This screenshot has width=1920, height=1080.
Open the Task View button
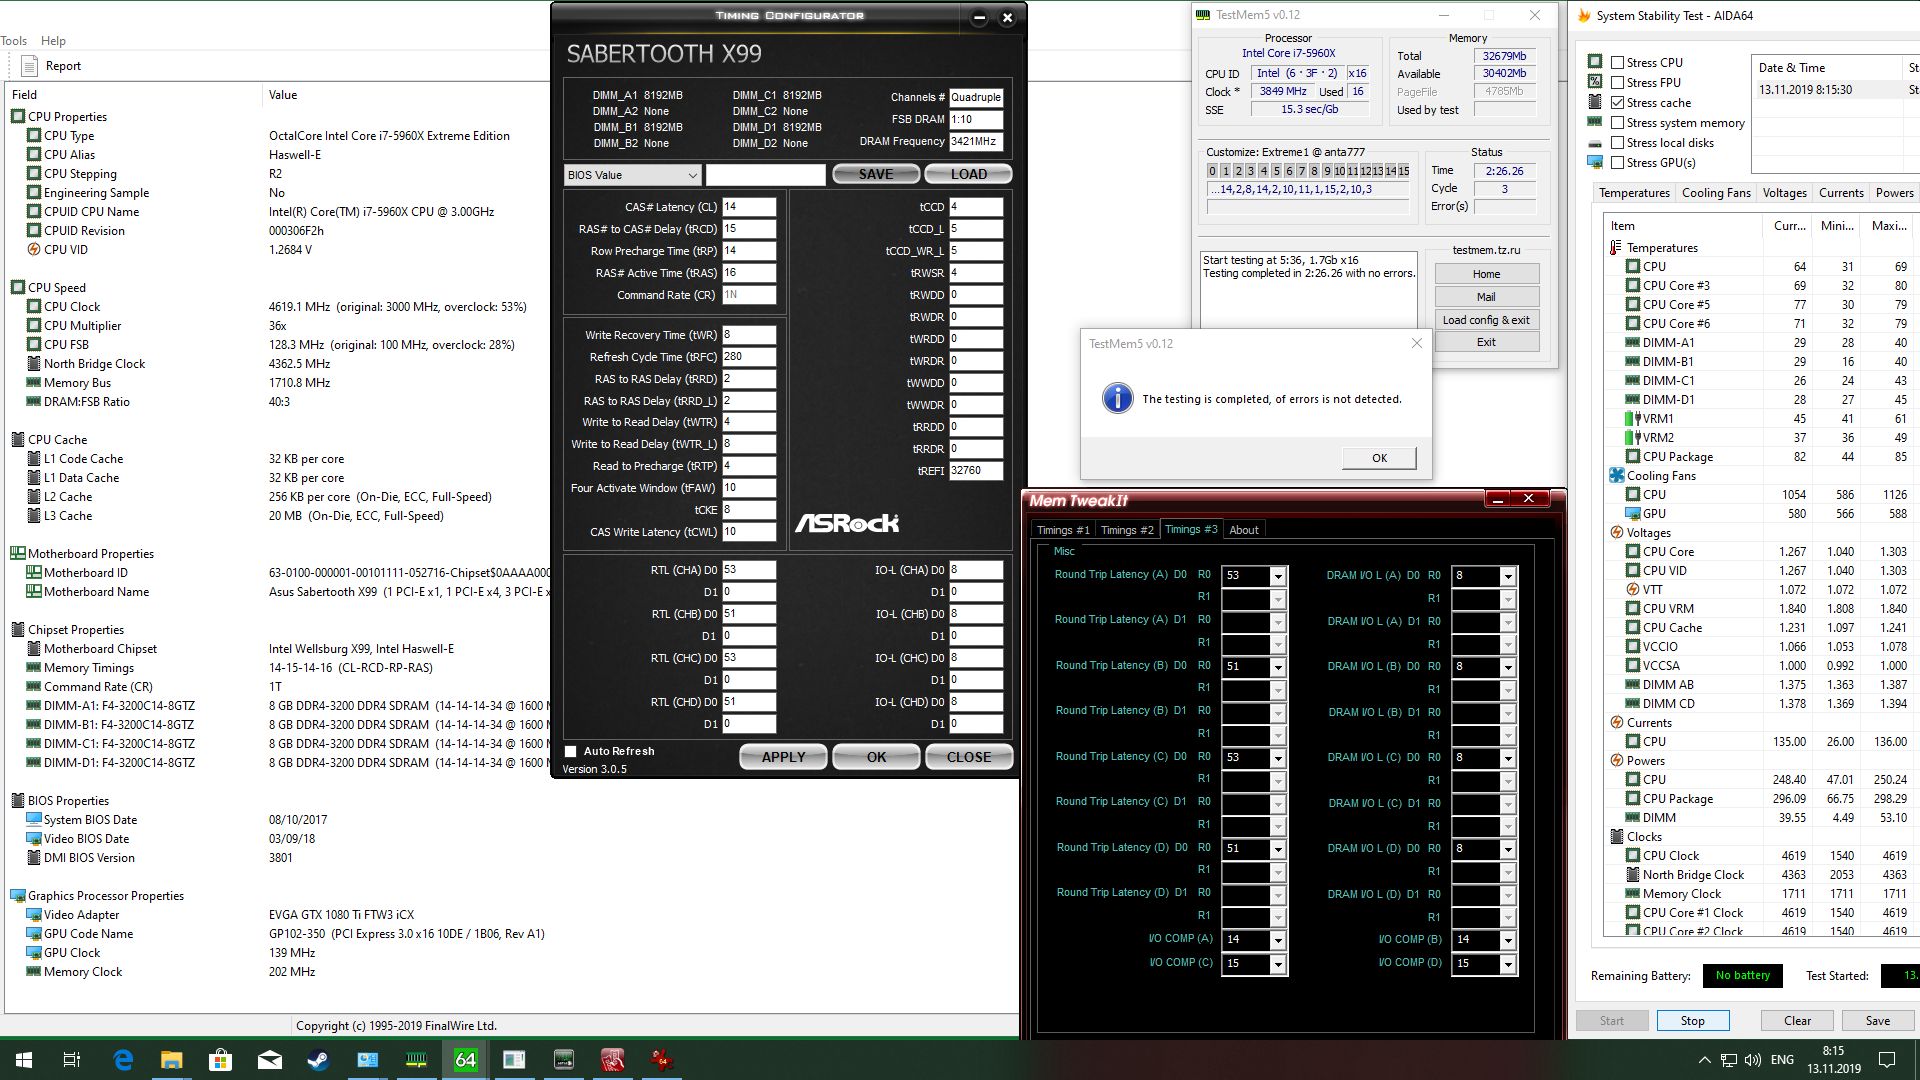coord(72,1060)
